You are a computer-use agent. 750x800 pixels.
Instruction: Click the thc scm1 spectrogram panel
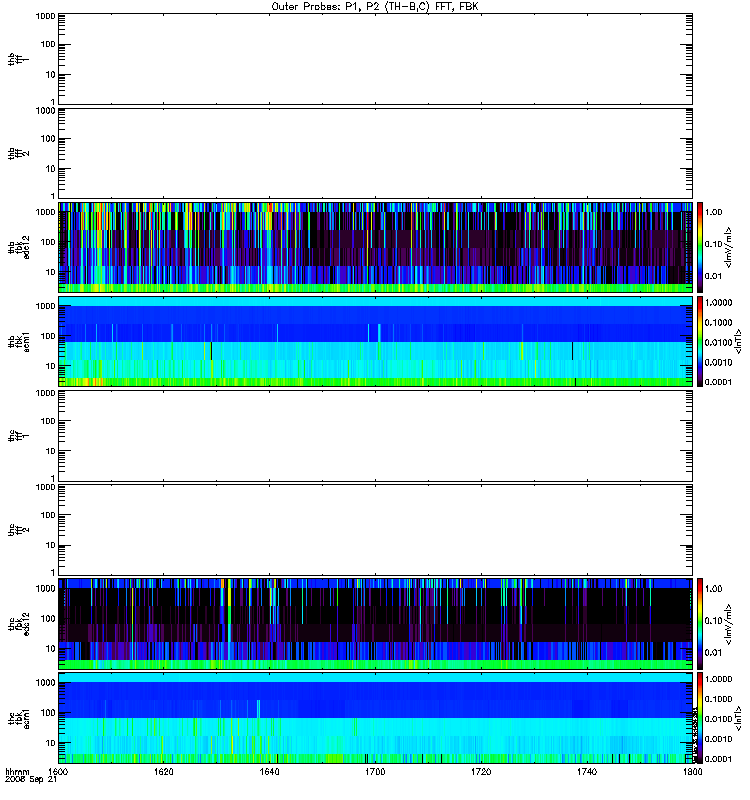(x=376, y=718)
